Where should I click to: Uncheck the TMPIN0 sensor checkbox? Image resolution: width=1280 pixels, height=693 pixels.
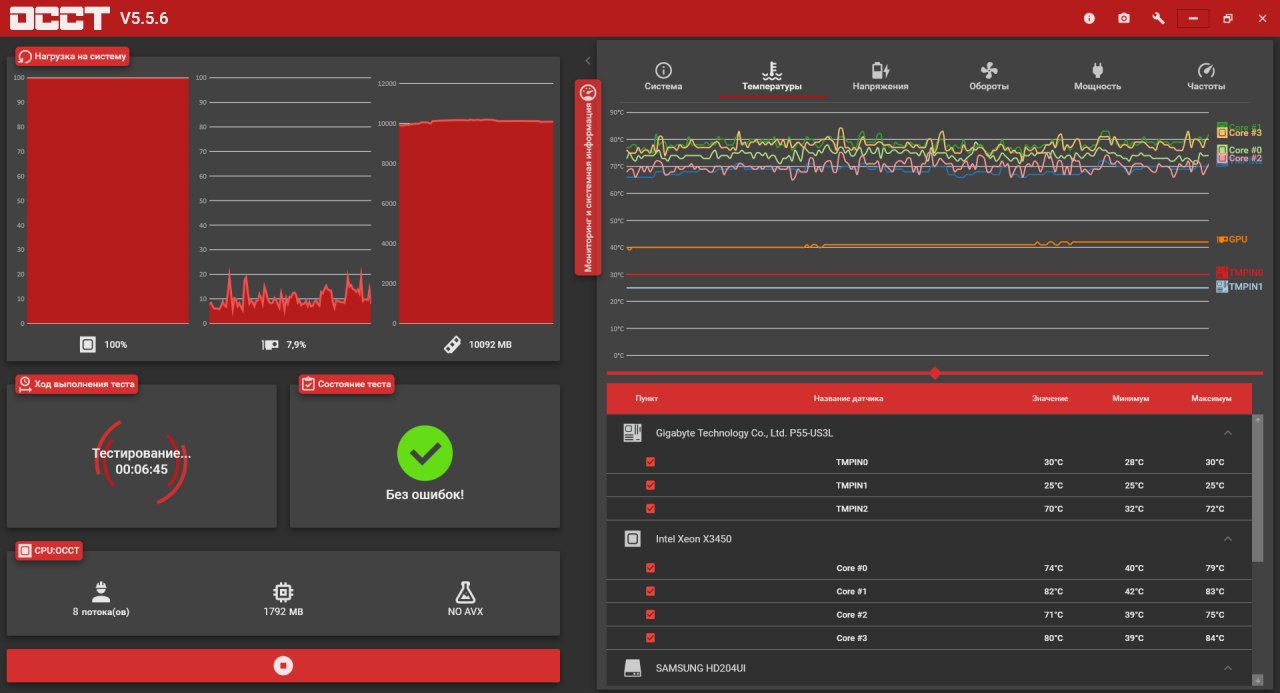(x=650, y=462)
